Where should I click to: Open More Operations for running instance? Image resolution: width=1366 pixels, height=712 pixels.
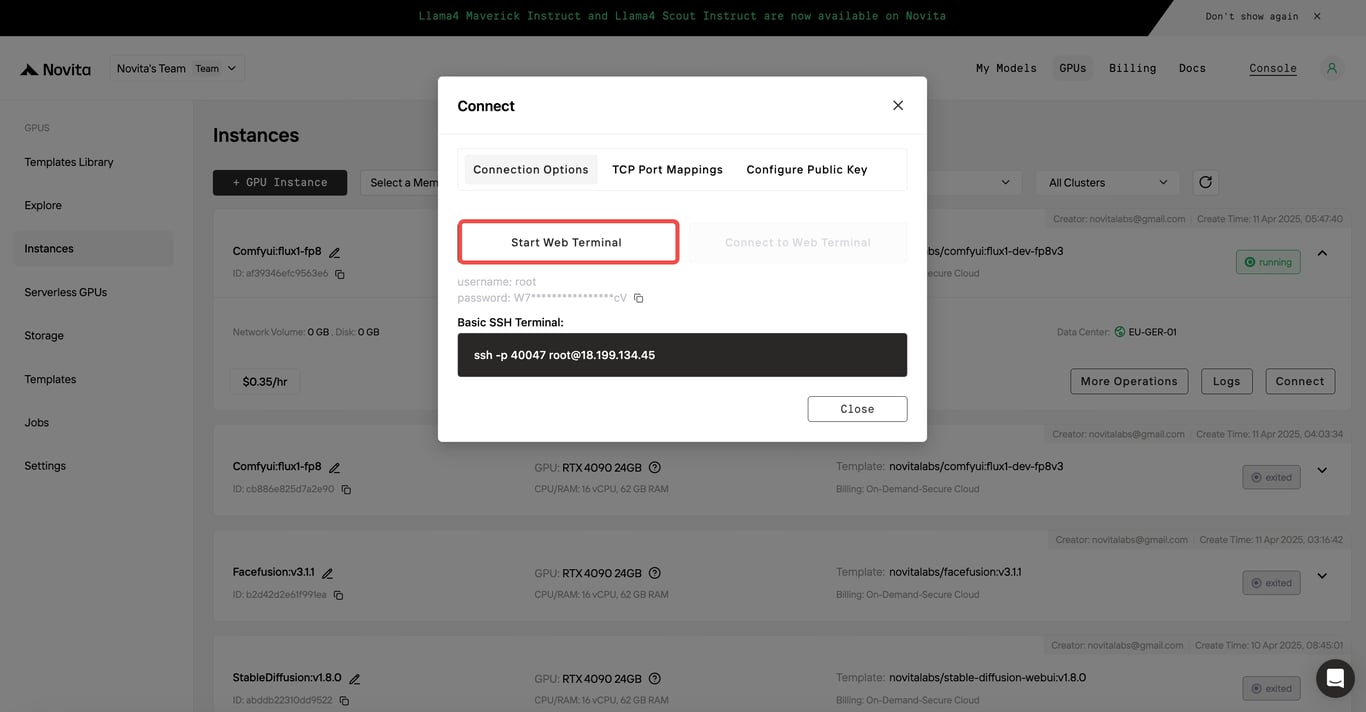click(x=1129, y=381)
